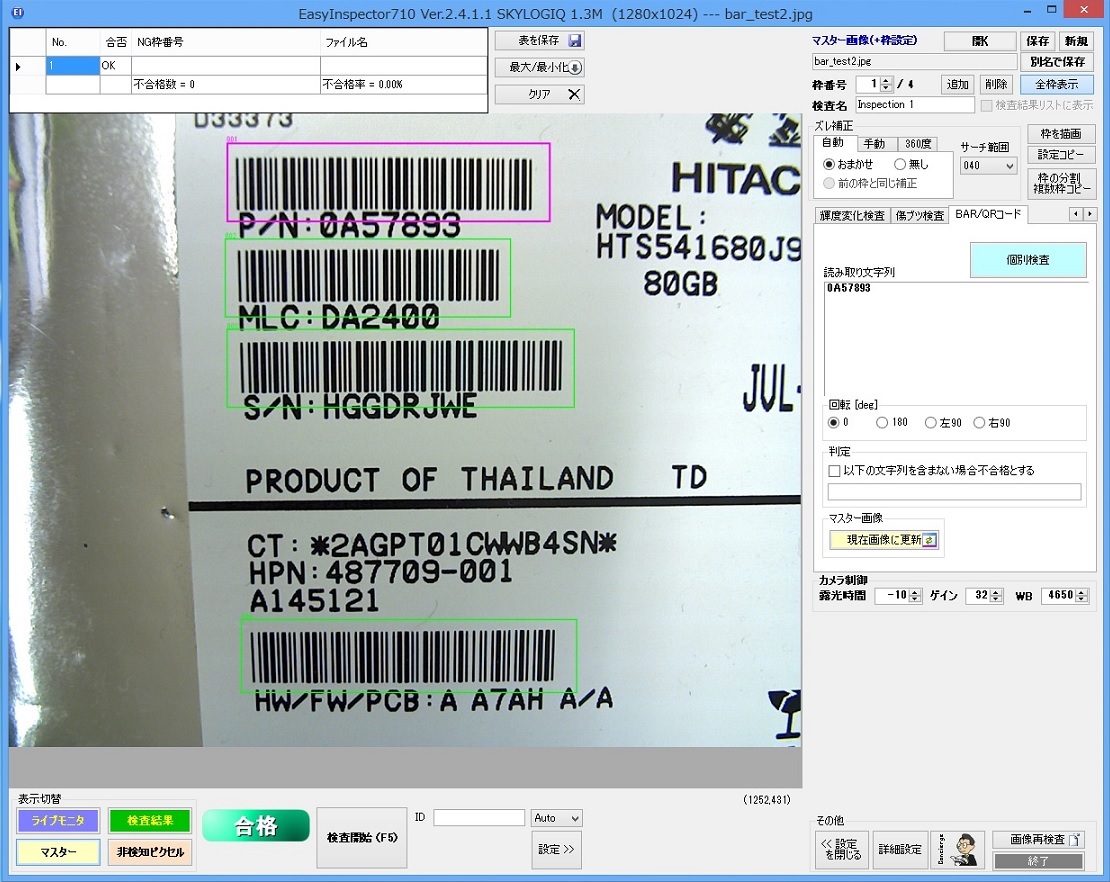Edit the 検査名 Inspection 1 field
The image size is (1110, 882).
(x=915, y=105)
